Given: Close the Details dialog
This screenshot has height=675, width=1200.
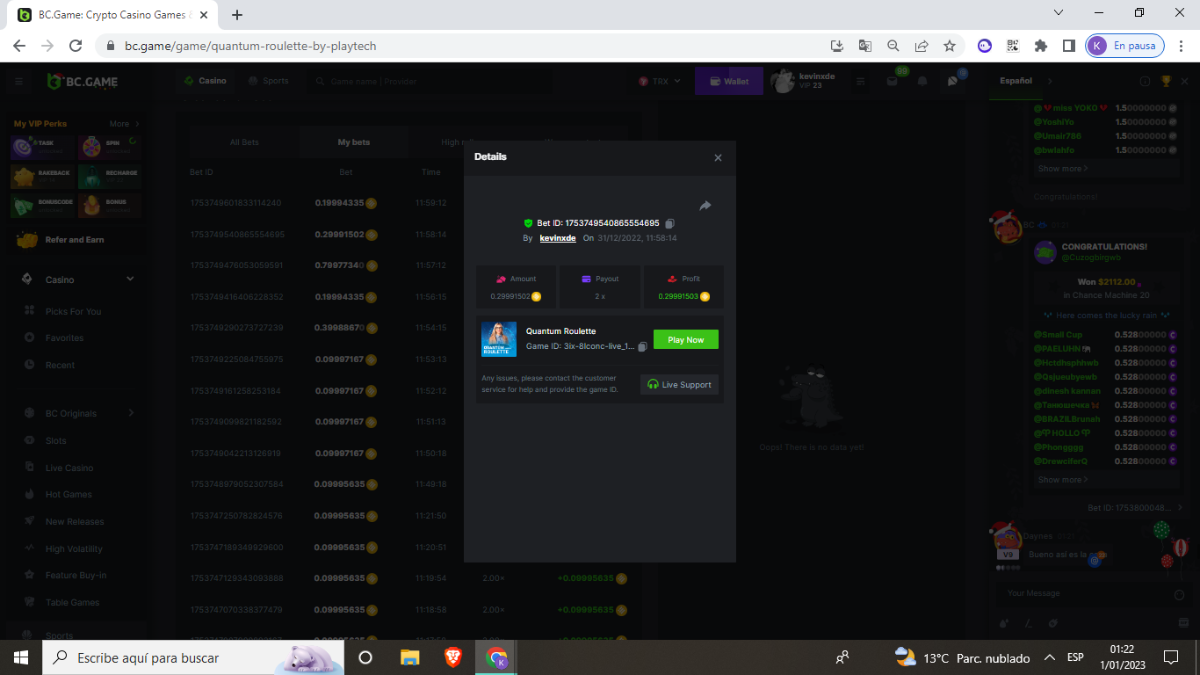Looking at the screenshot, I should pos(718,158).
